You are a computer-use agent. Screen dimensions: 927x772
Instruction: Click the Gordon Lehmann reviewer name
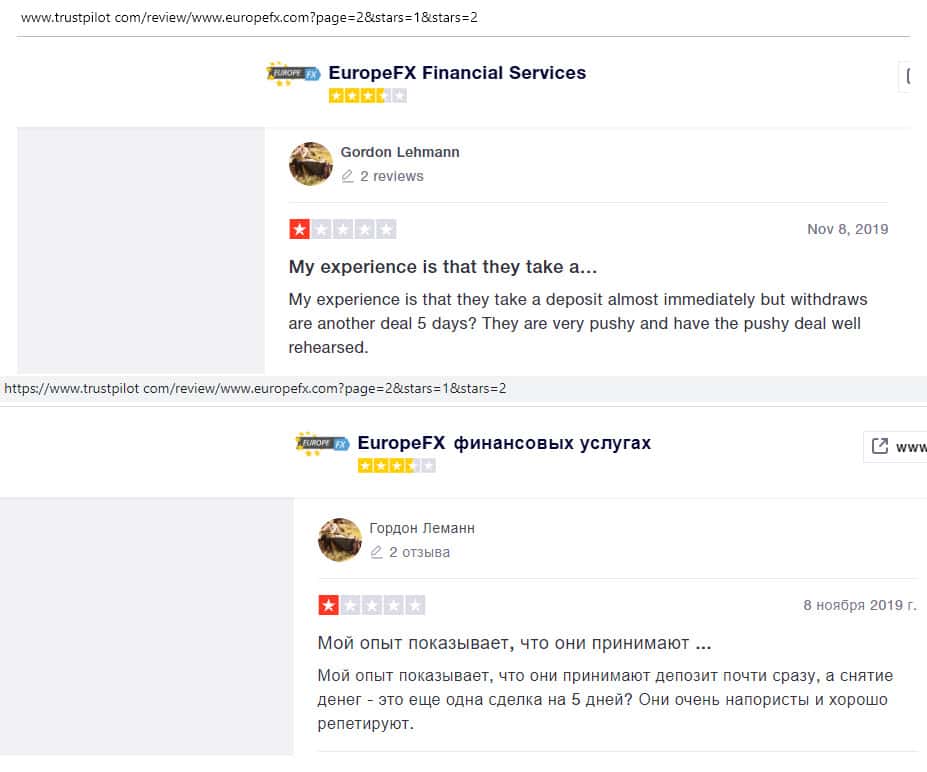click(x=400, y=152)
